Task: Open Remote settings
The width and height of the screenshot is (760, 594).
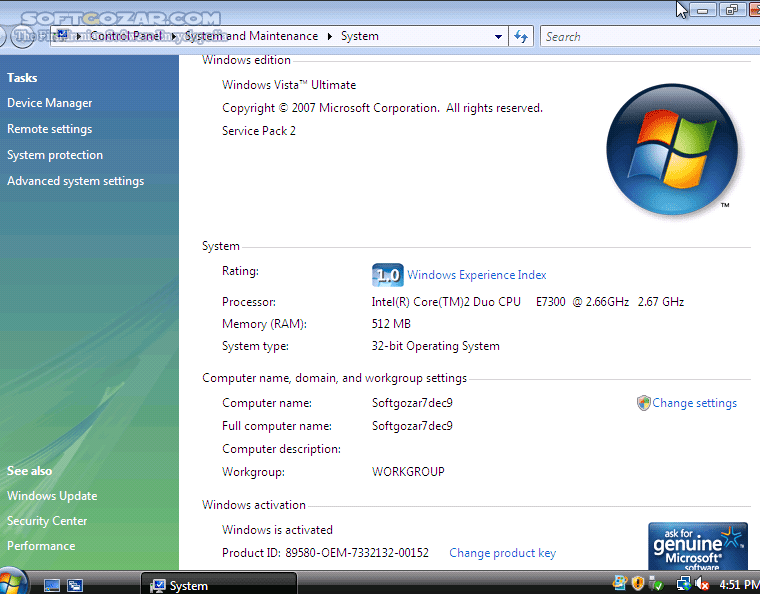Action: [x=49, y=129]
